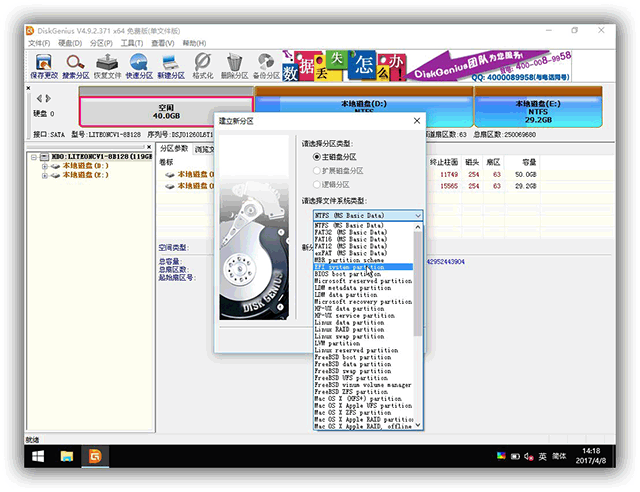Launch the 快速分区 (Quick Partition) tool
Image resolution: width=640 pixels, height=492 pixels.
(139, 66)
